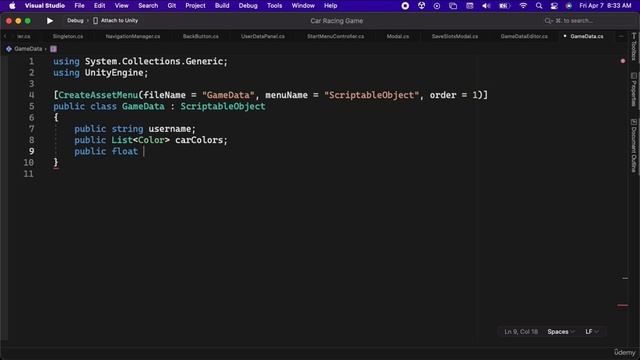640x360 pixels.
Task: Open the Debug menu
Action: click(248, 6)
